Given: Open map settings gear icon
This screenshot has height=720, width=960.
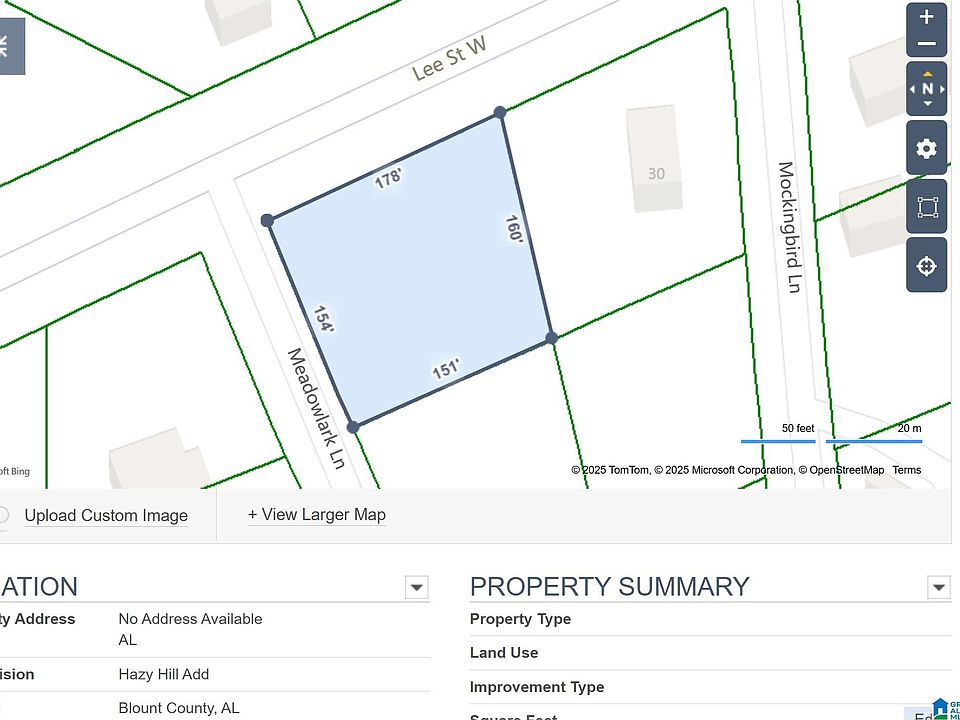Looking at the screenshot, I should [926, 148].
